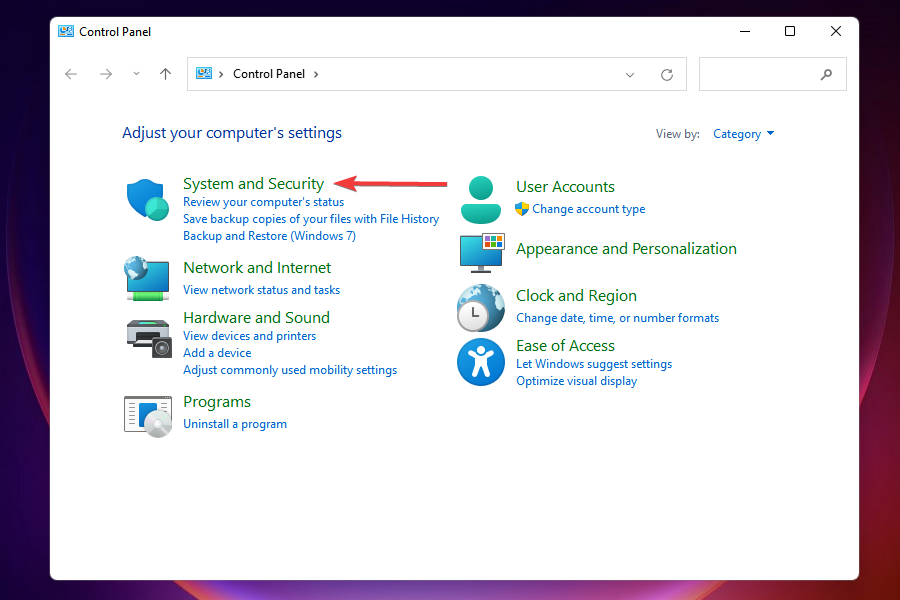The height and width of the screenshot is (600, 900).
Task: Maximize the Control Panel window
Action: pos(790,32)
